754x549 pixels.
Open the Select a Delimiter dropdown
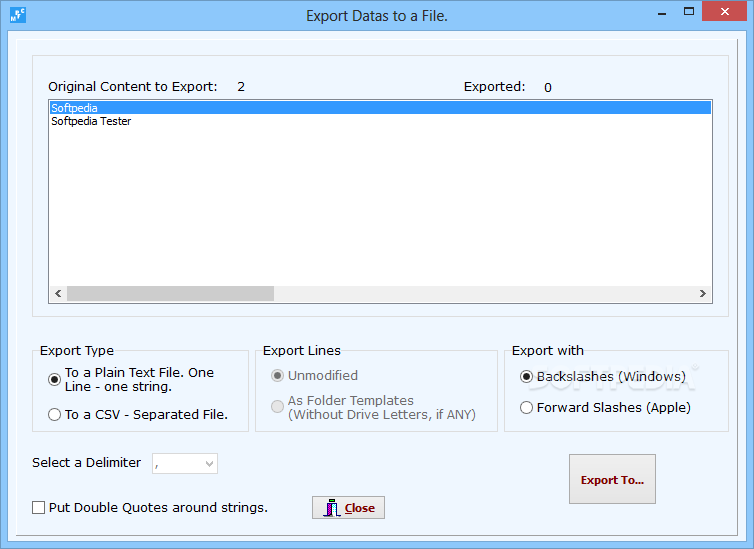[185, 463]
